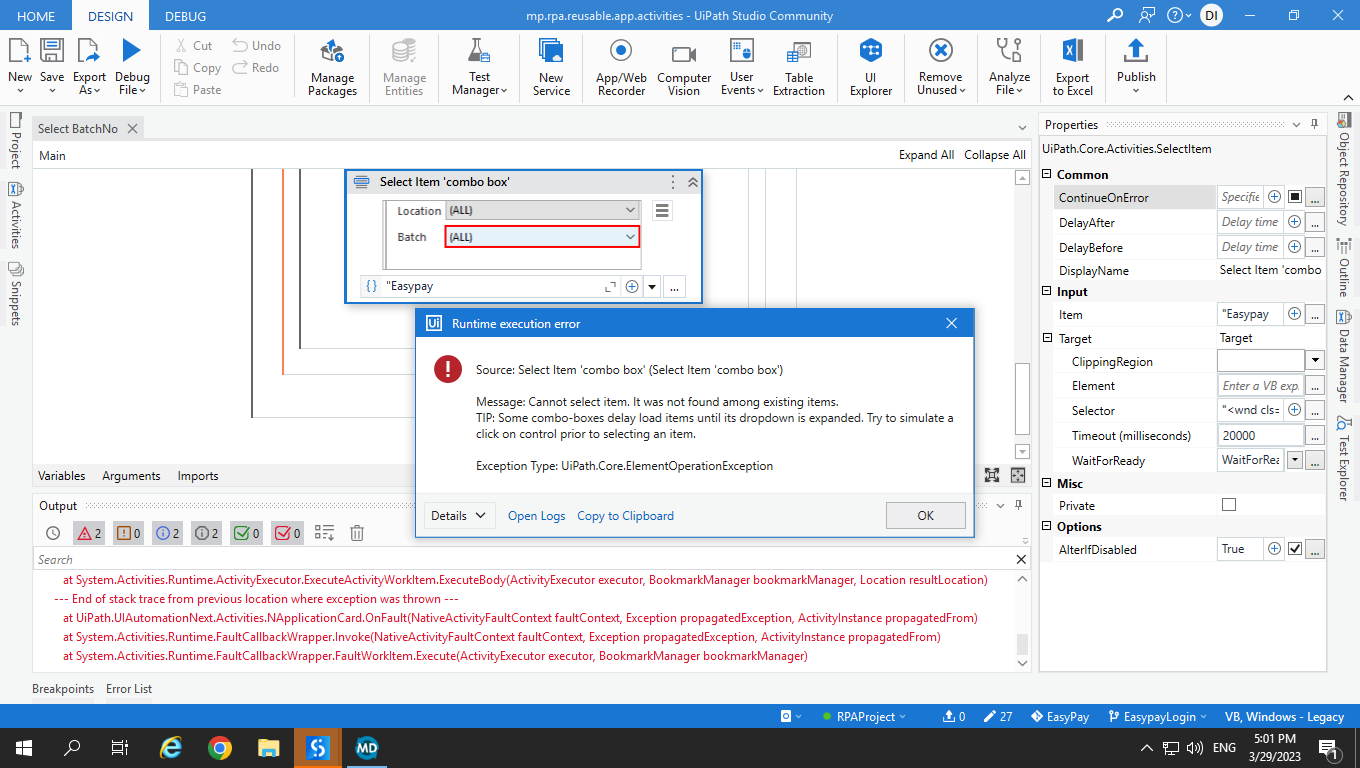Toggle the ContinueOnError black checkbox
Viewport: 1360px width, 768px height.
pos(1294,197)
